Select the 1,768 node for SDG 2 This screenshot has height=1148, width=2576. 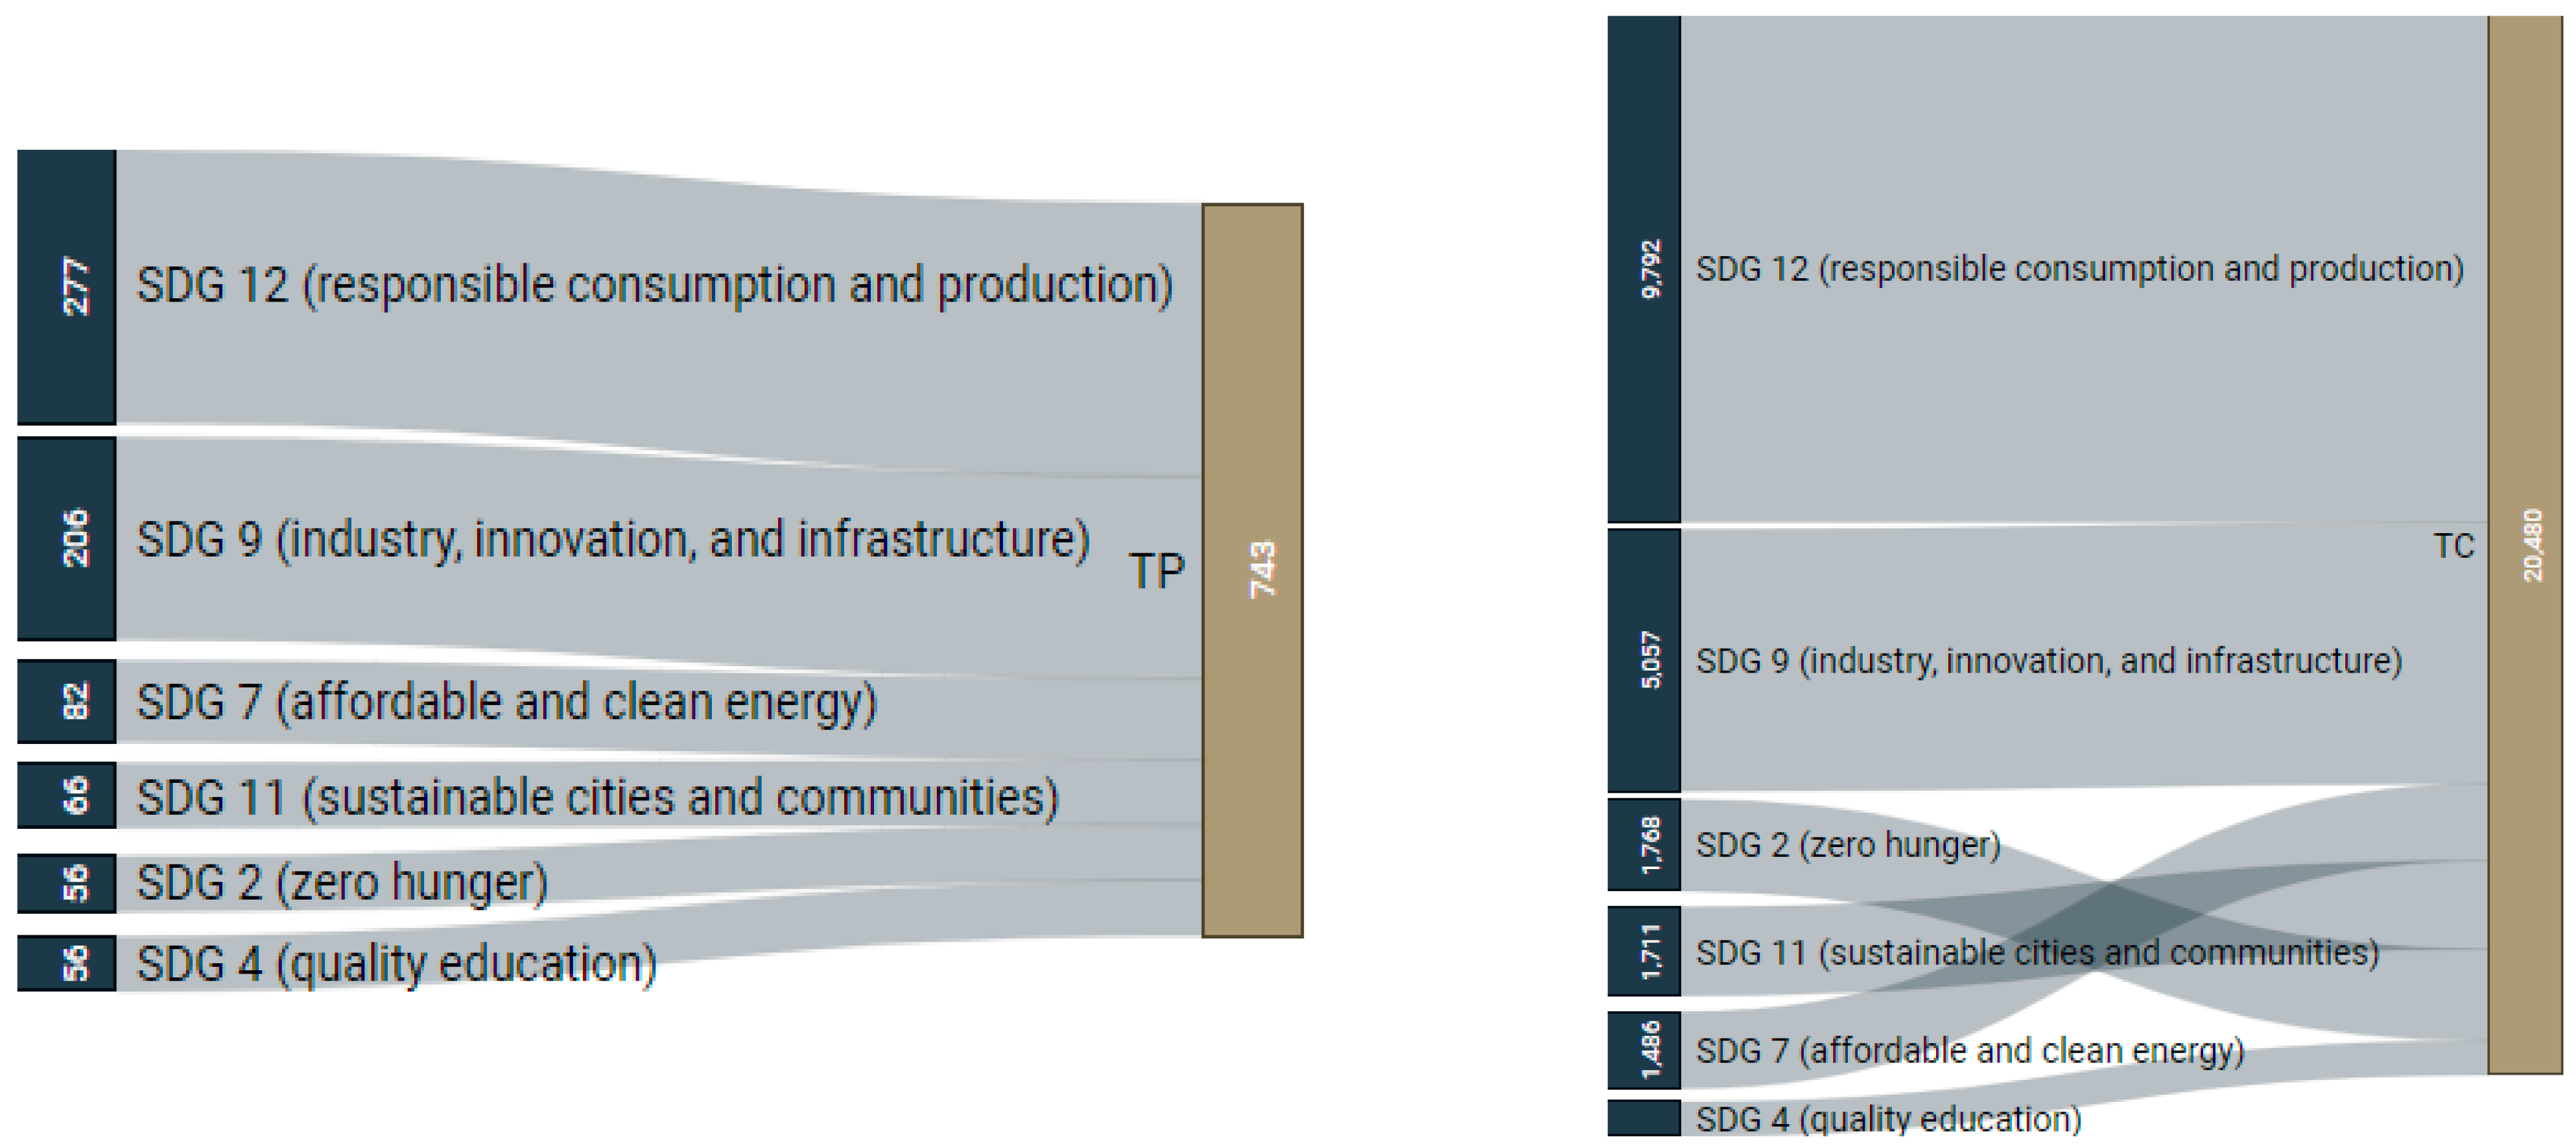1643,844
